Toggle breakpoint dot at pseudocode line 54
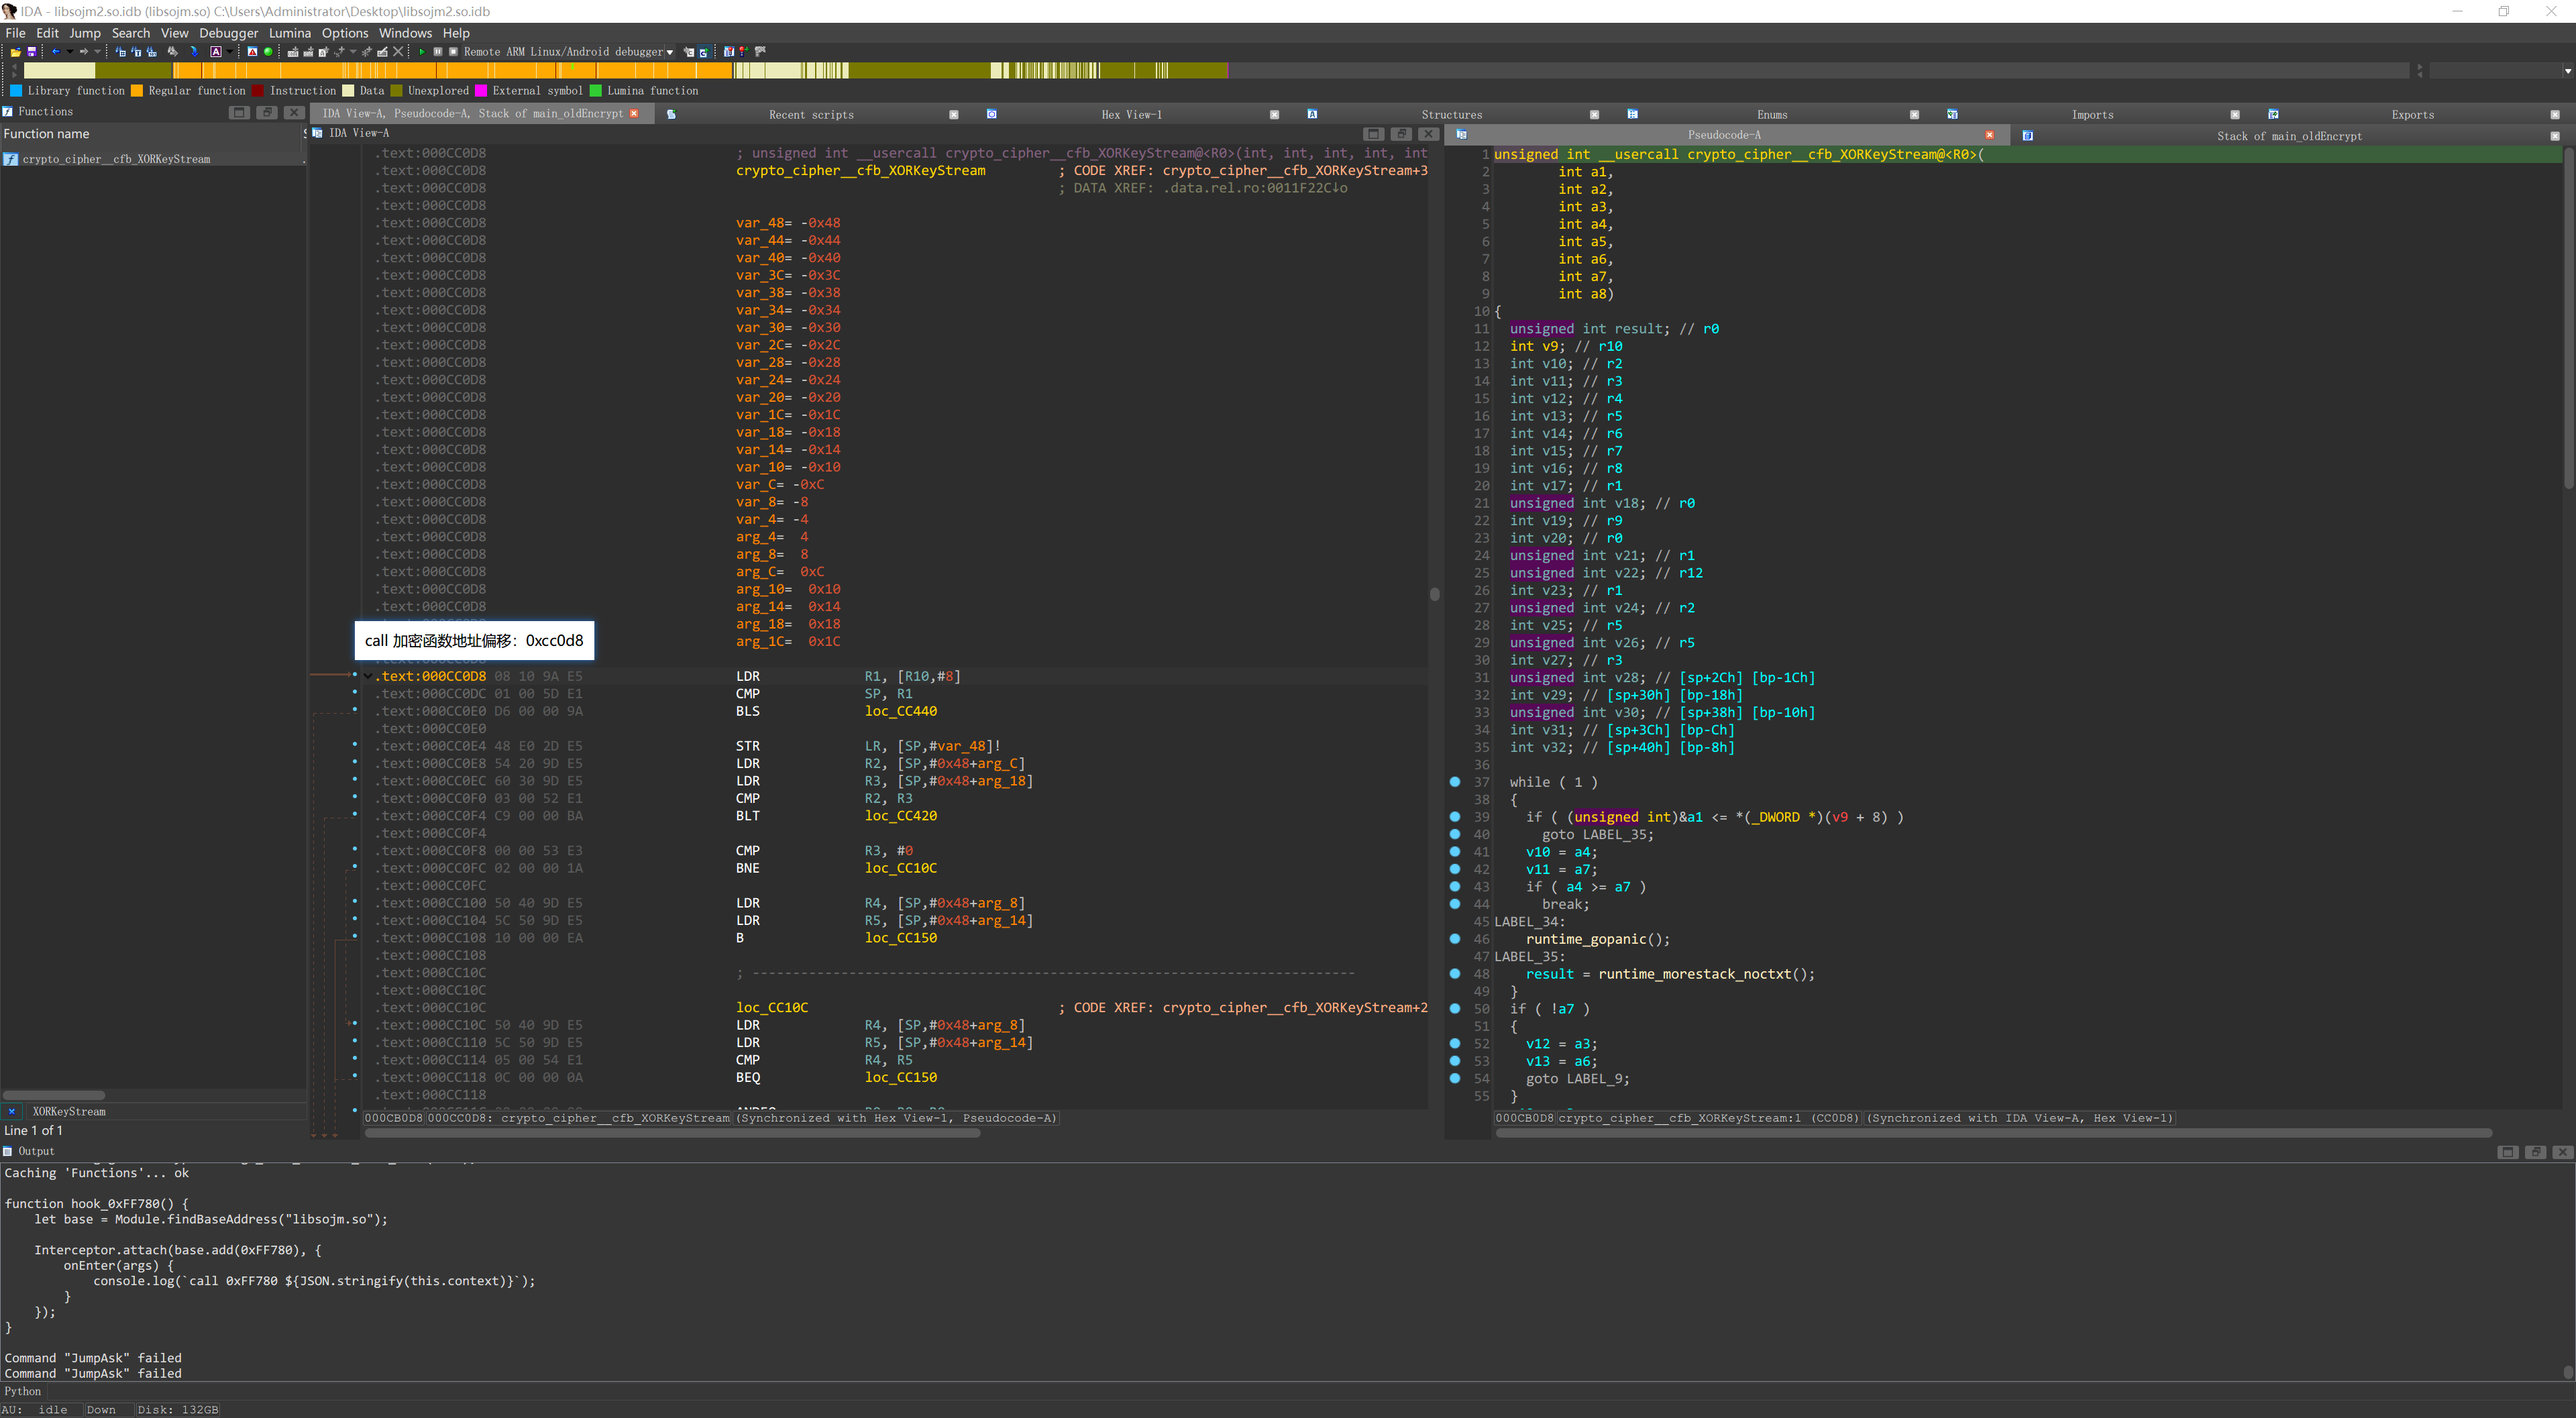 point(1455,1078)
